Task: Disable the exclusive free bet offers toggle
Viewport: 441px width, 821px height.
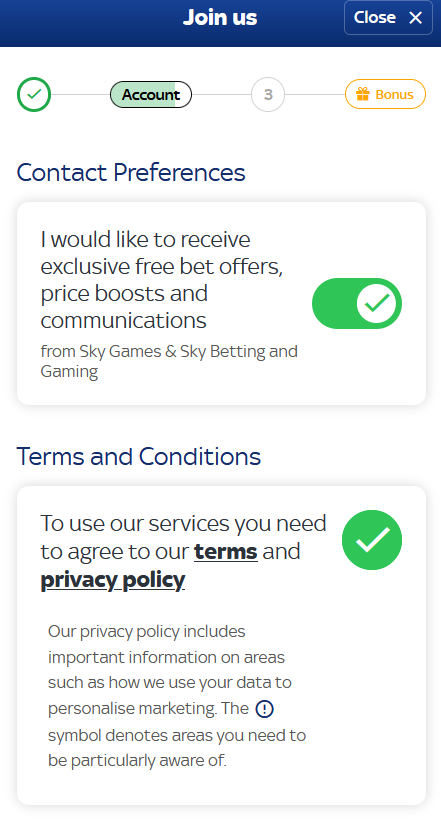Action: 357,304
